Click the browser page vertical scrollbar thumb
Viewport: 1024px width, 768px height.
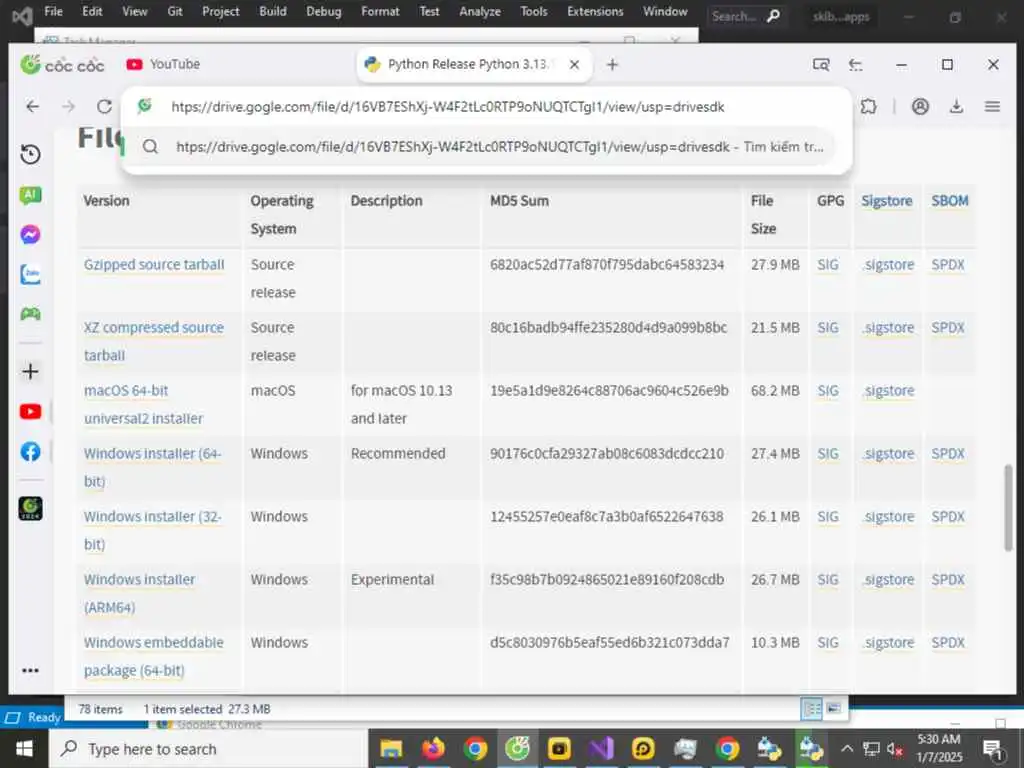coord(1008,507)
